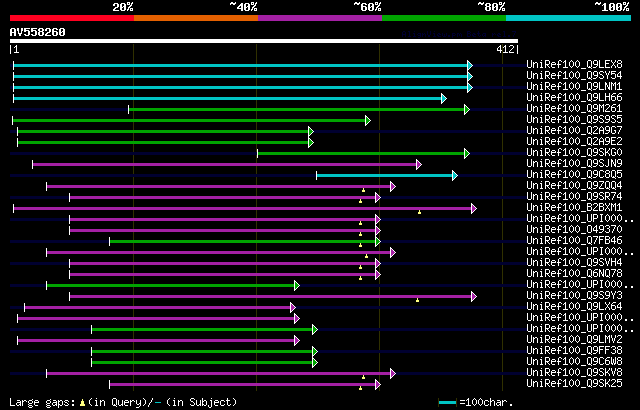The height and width of the screenshot is (410, 640).
Task: Click the purple alignment bar for Q9SK25
Action: tap(245, 385)
